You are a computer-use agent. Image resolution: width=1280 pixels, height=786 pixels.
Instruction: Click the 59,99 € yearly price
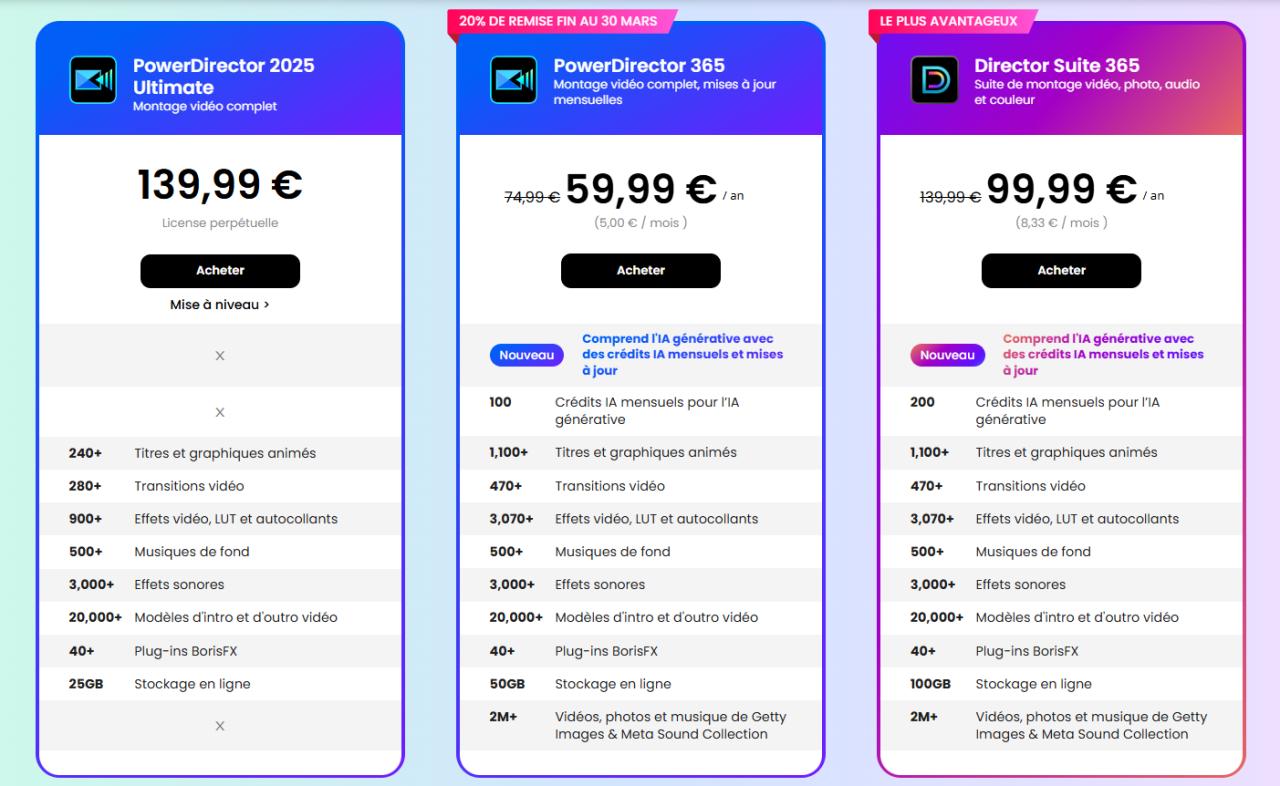[x=641, y=188]
